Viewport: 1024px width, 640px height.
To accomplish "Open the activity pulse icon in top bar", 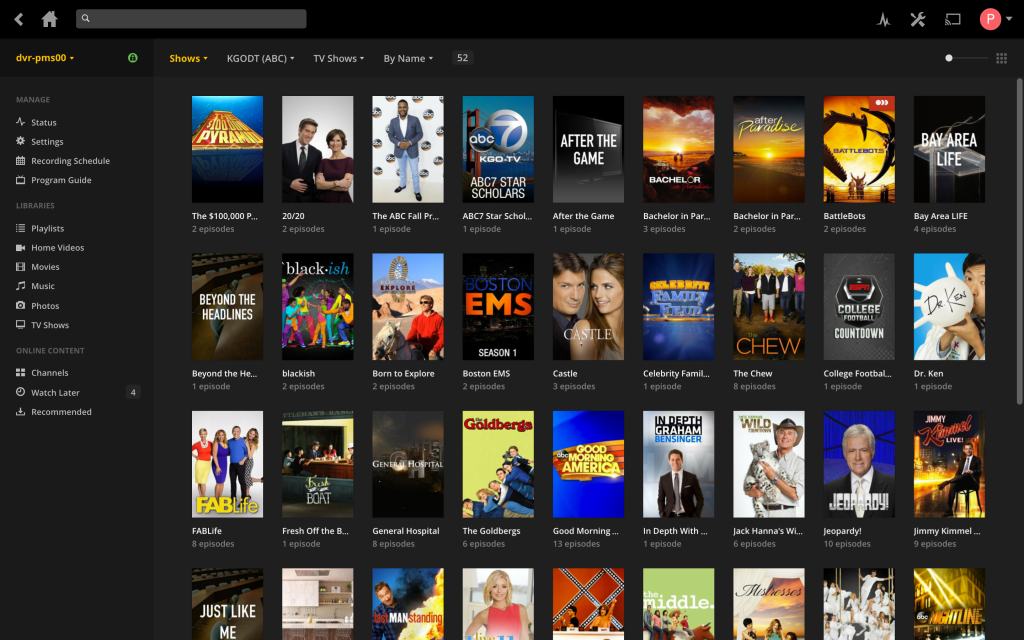I will 884,19.
